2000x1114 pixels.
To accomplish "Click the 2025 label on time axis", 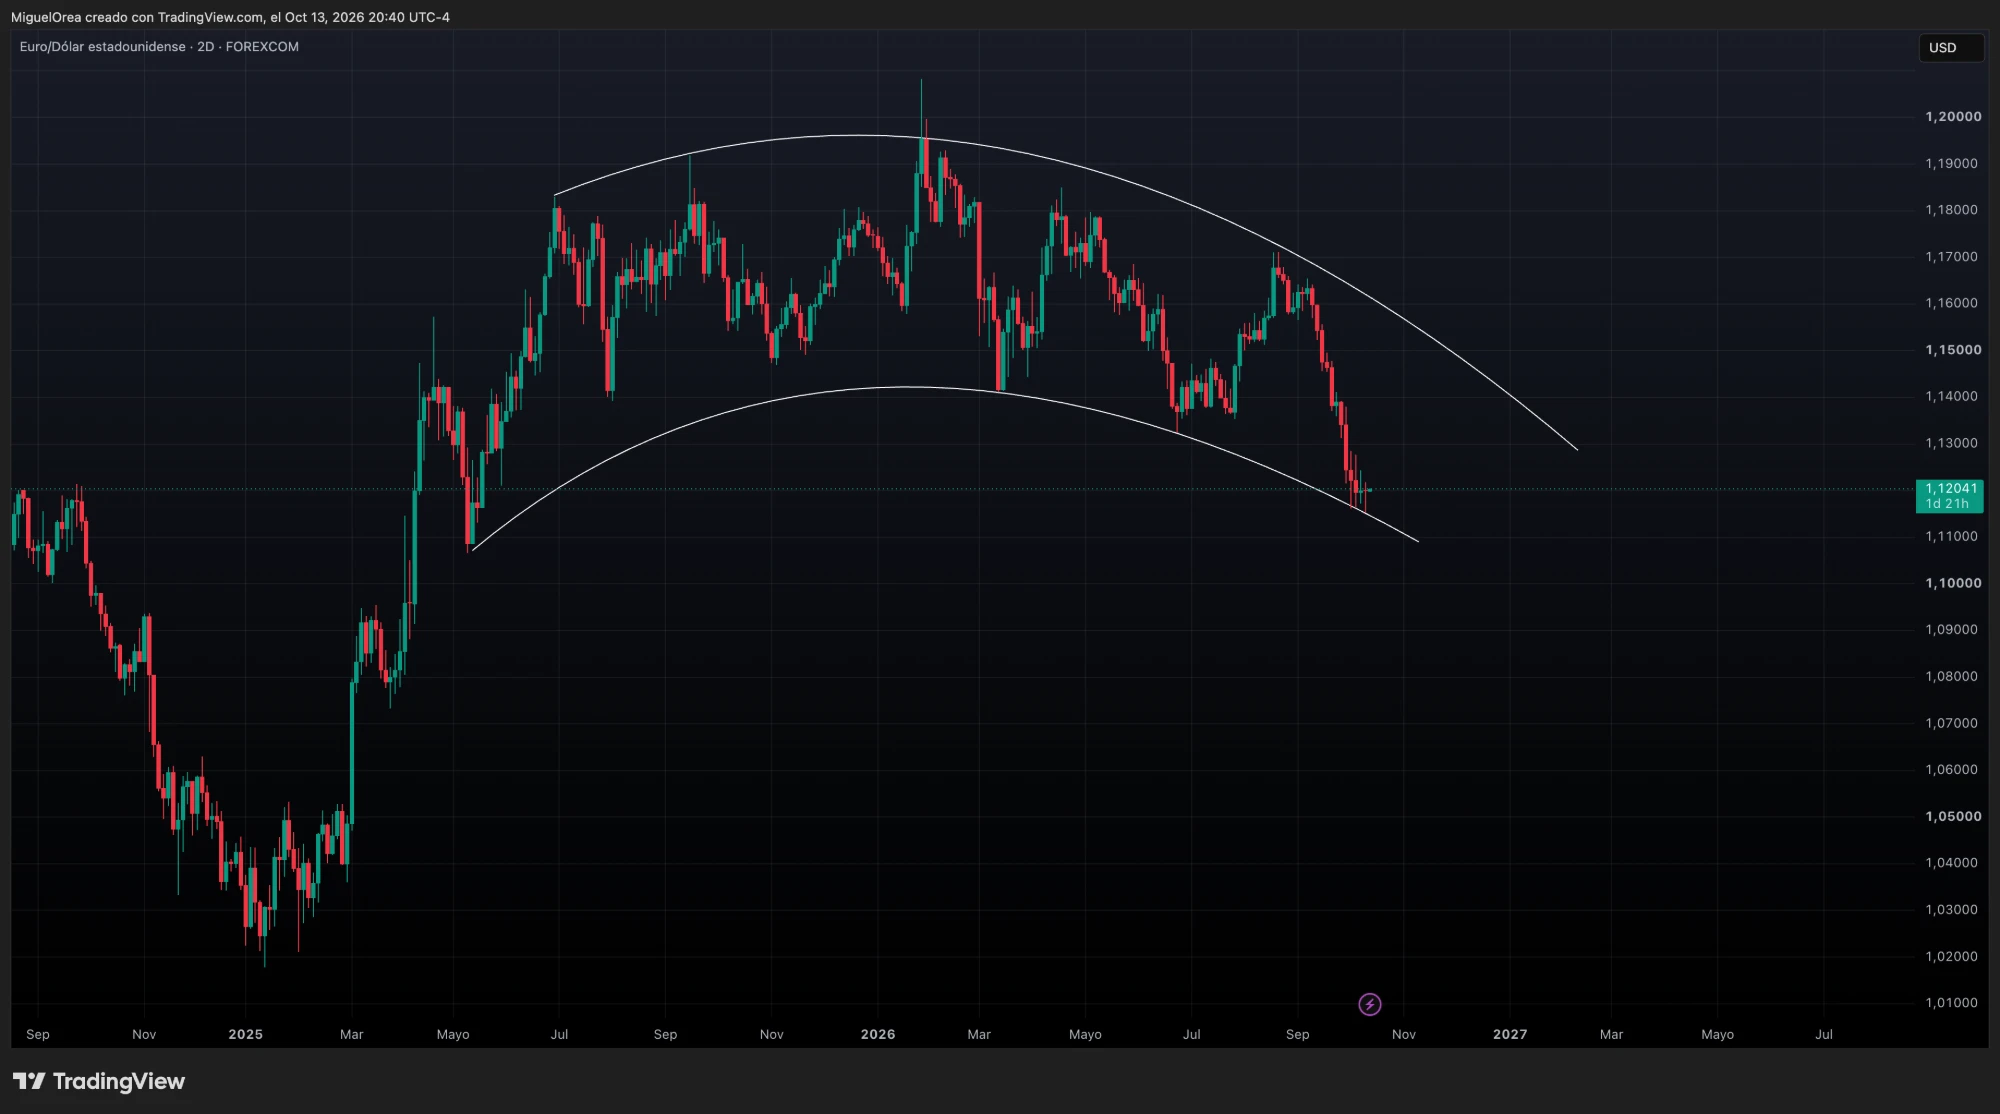I will tap(245, 1034).
